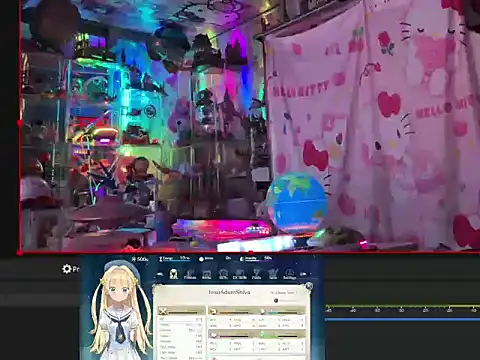The width and height of the screenshot is (480, 360).
Task: Close the character stats parchment window
Action: (x=309, y=286)
